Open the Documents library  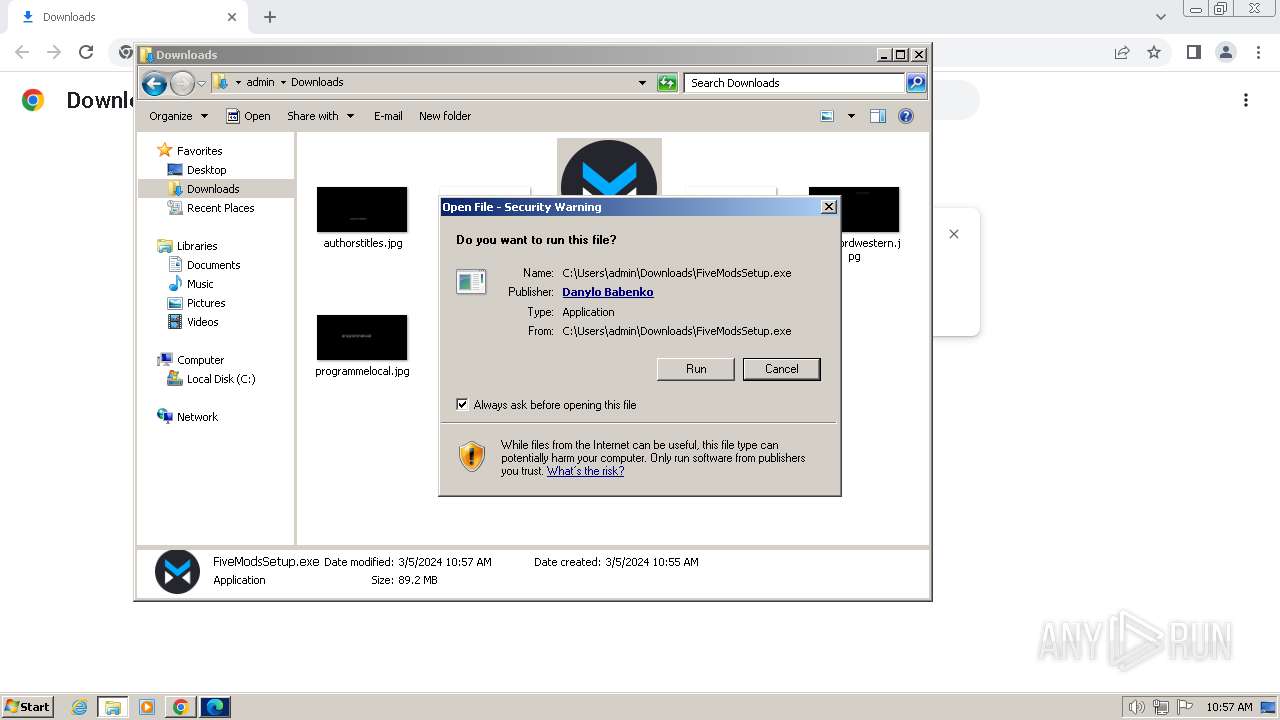tap(213, 265)
